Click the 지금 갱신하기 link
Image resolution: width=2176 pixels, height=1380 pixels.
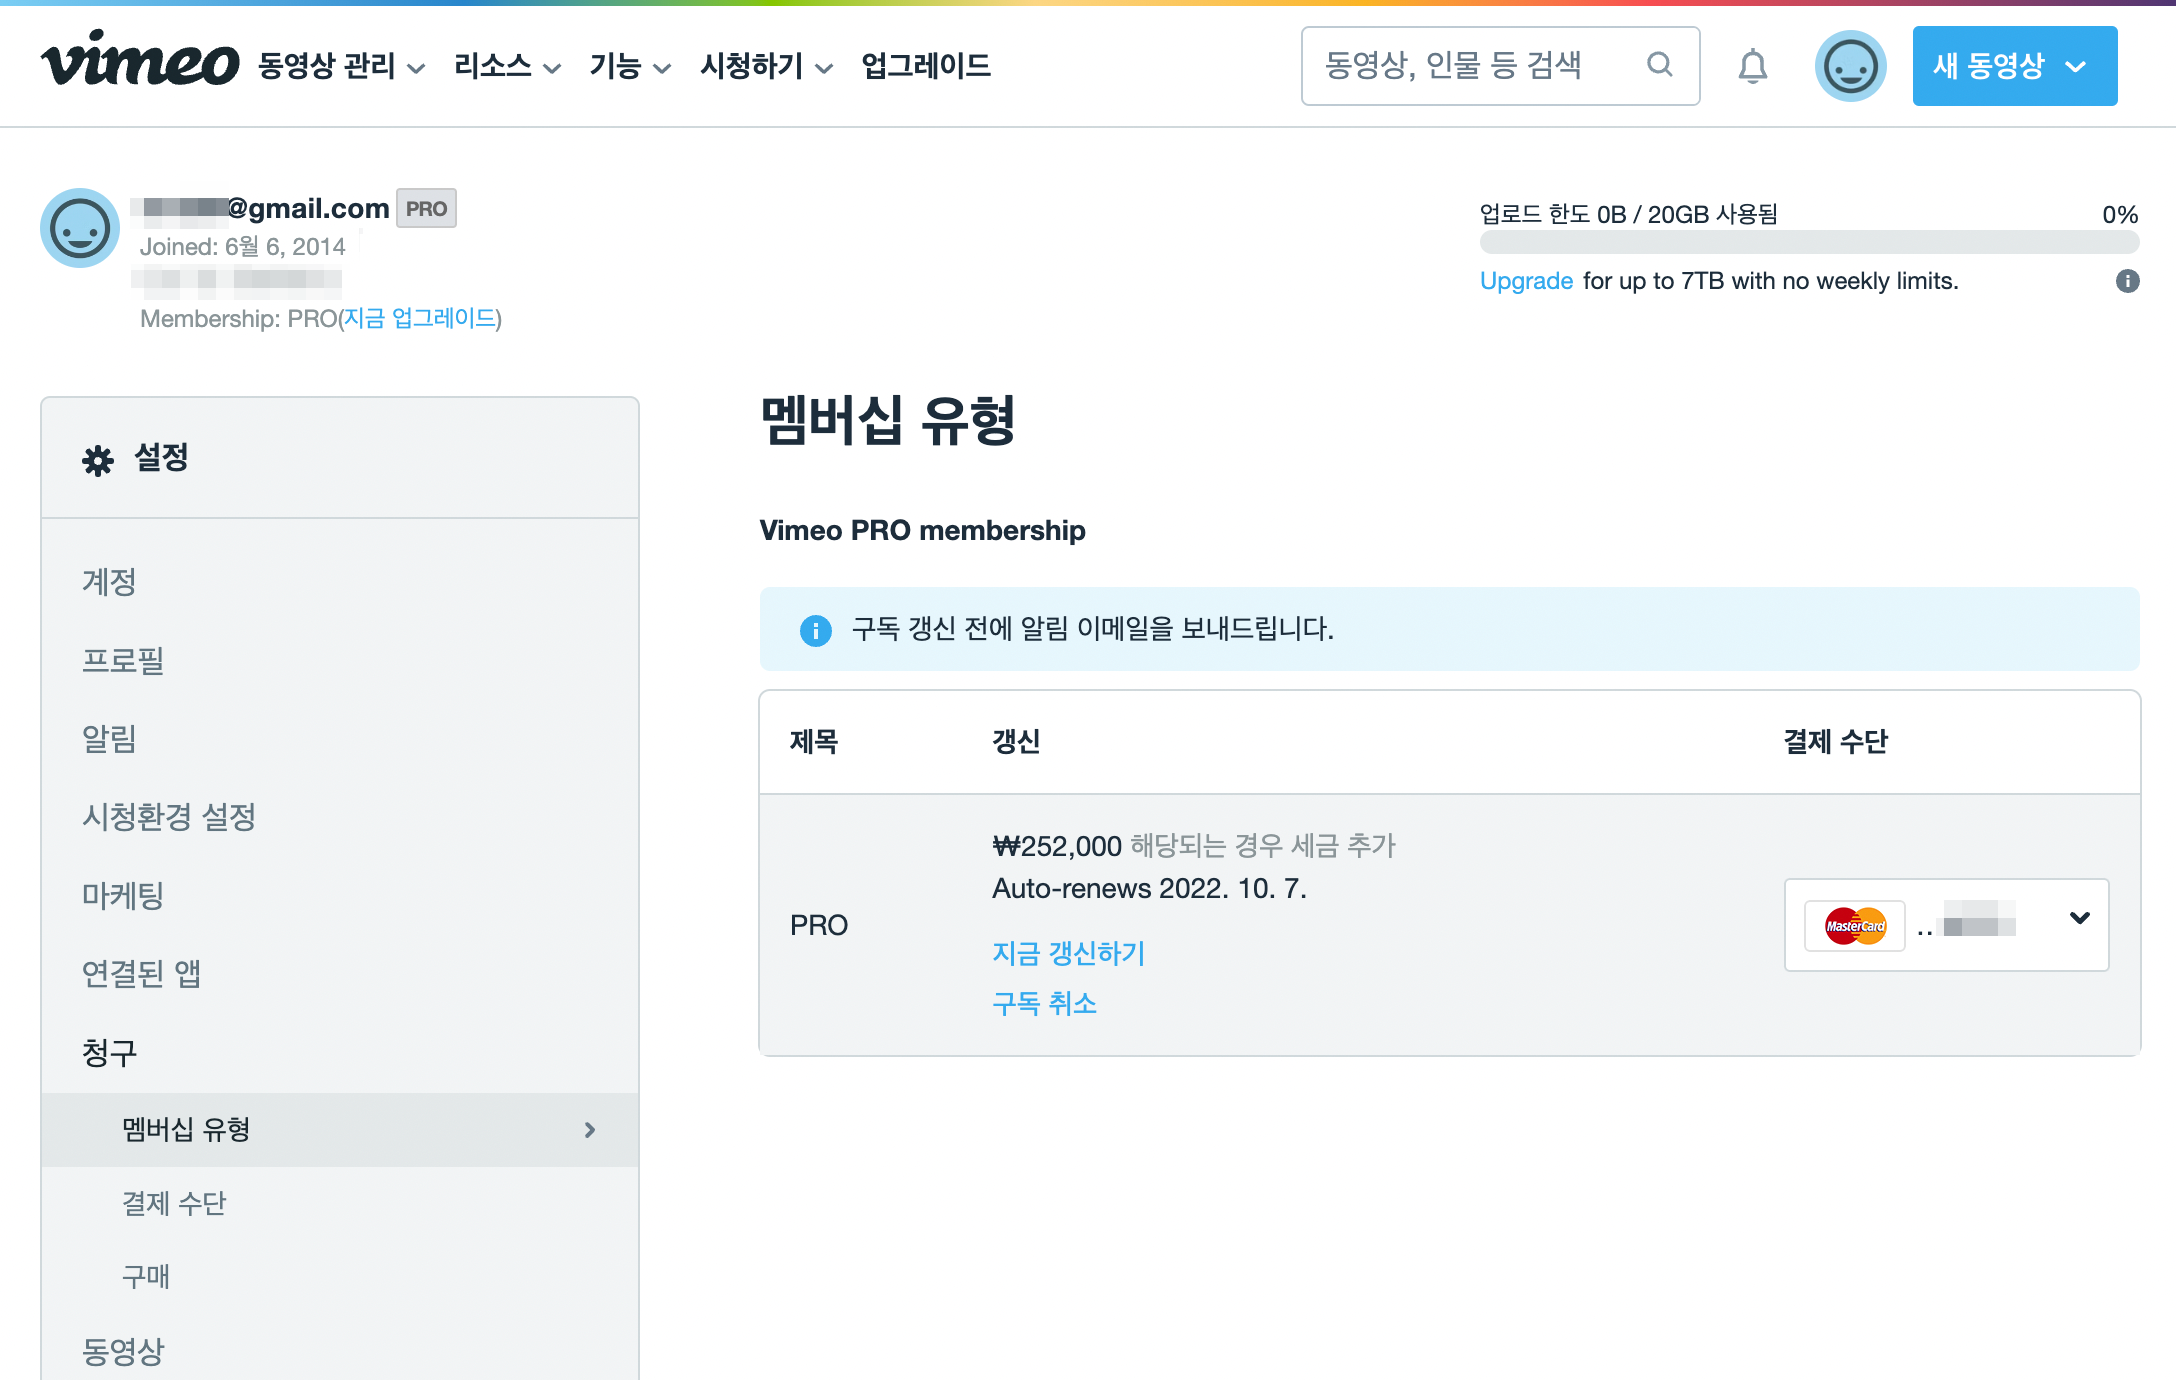(x=1068, y=953)
